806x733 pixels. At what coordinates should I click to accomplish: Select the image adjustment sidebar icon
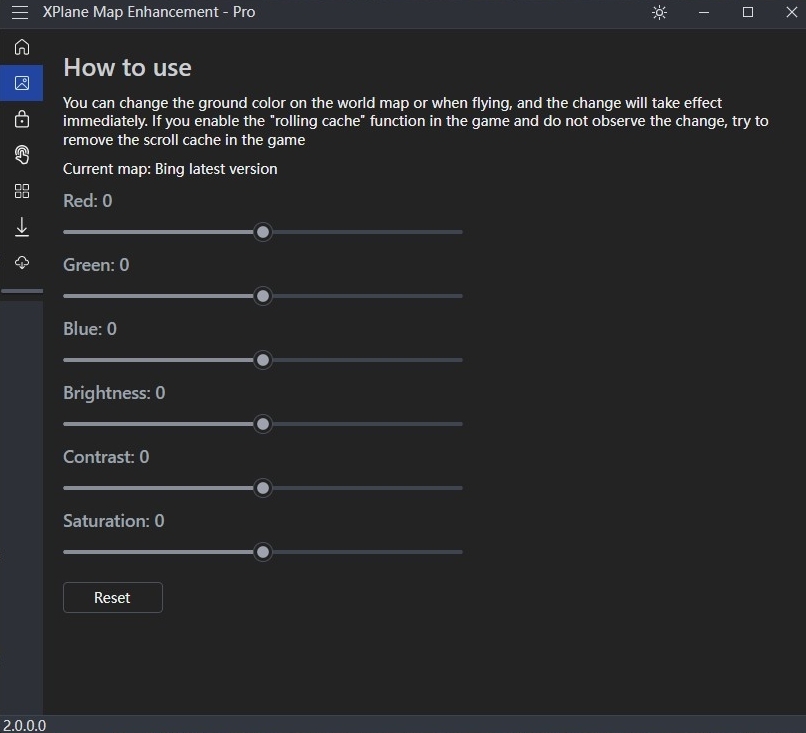[22, 83]
